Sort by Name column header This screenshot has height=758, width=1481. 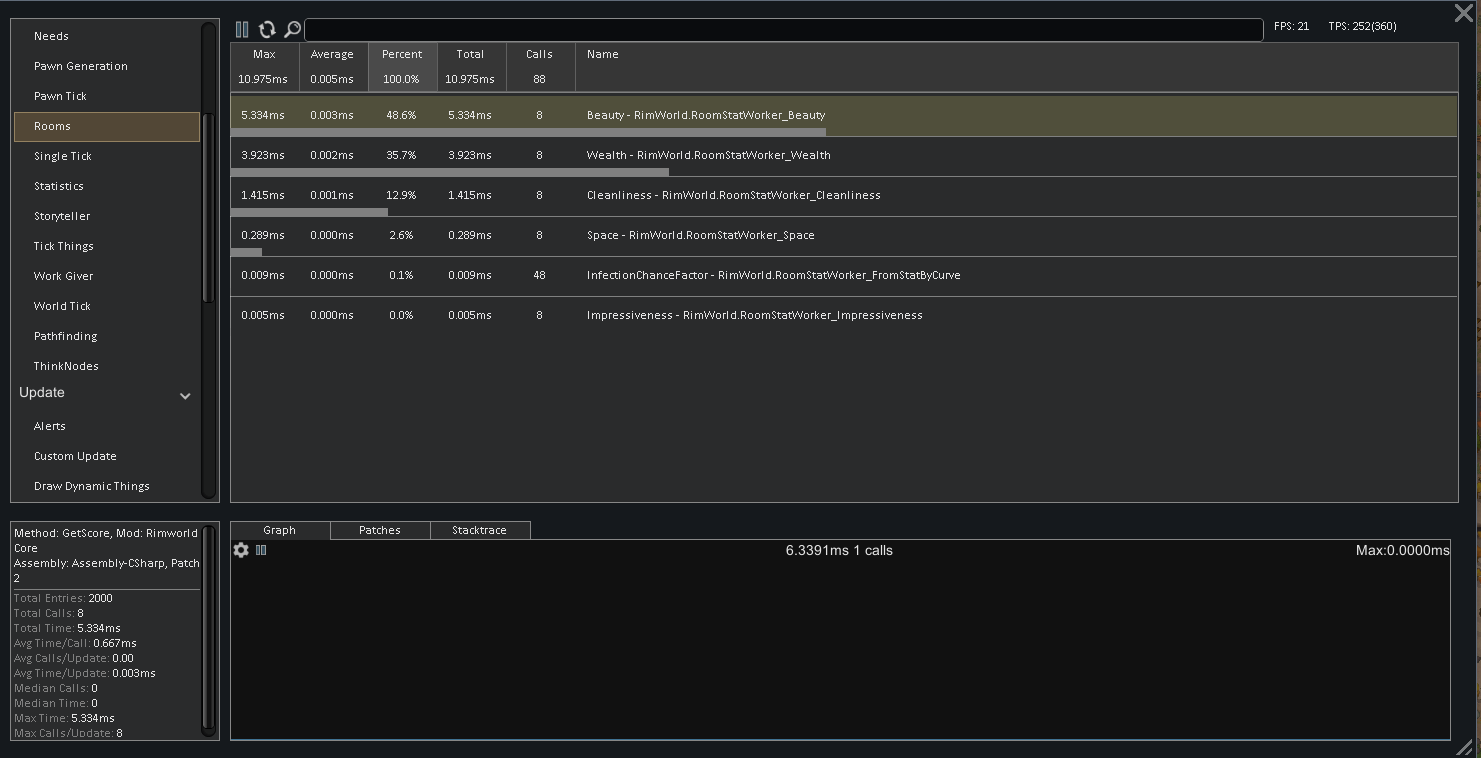pos(1016,67)
